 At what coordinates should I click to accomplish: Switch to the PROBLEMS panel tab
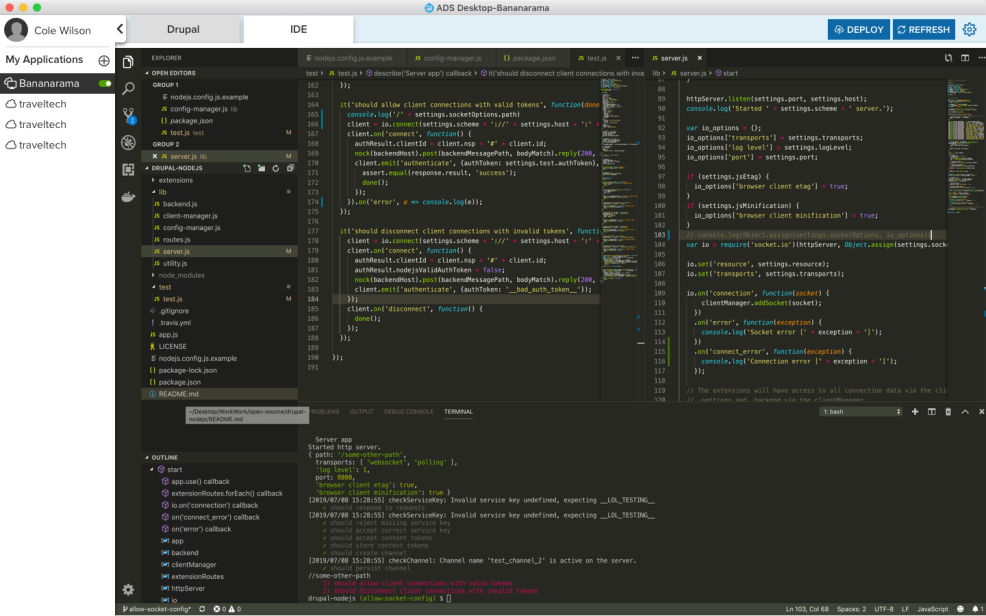pyautogui.click(x=324, y=412)
